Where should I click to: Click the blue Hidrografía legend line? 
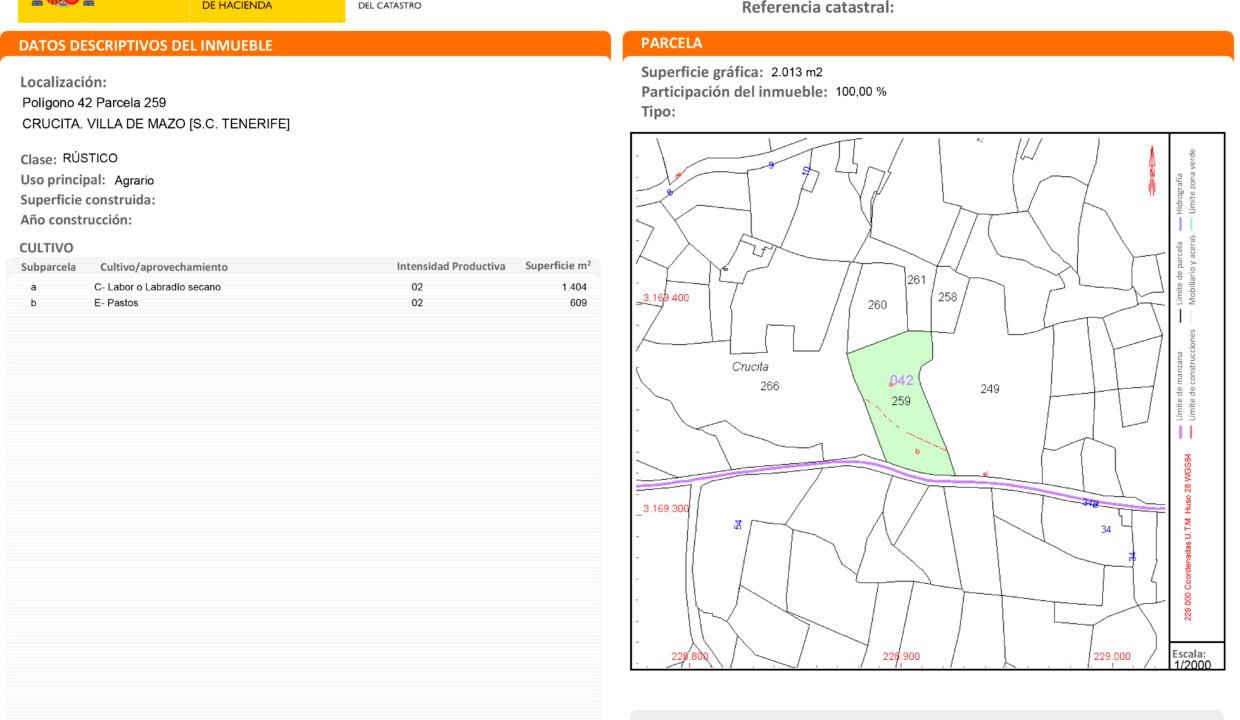tap(1180, 224)
